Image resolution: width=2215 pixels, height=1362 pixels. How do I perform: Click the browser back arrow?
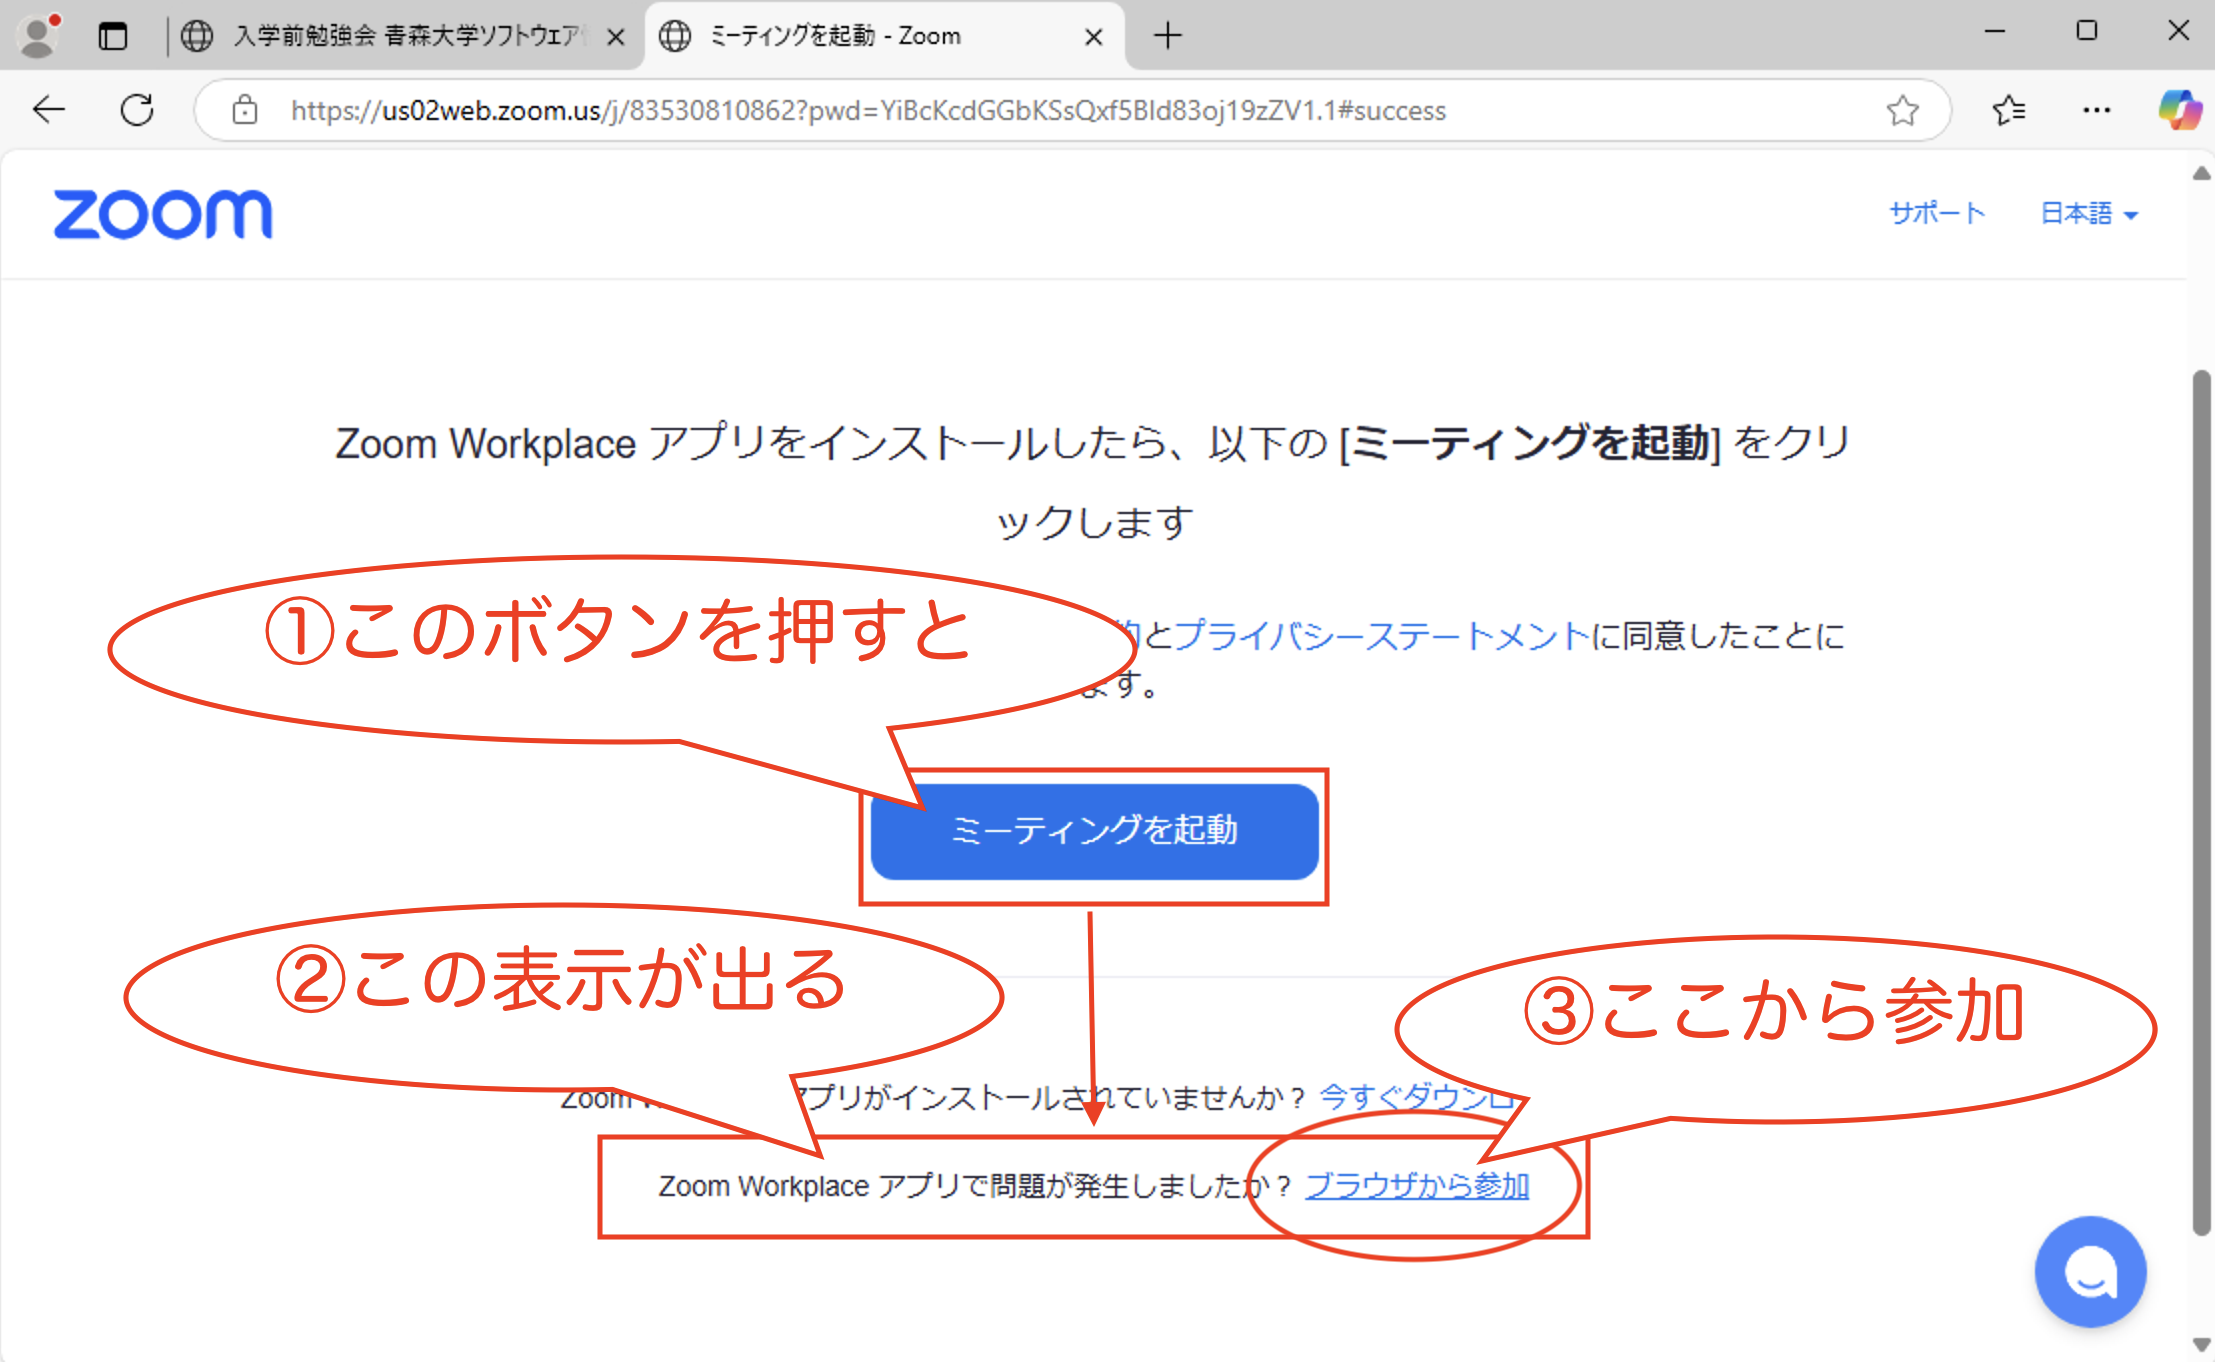pos(48,109)
